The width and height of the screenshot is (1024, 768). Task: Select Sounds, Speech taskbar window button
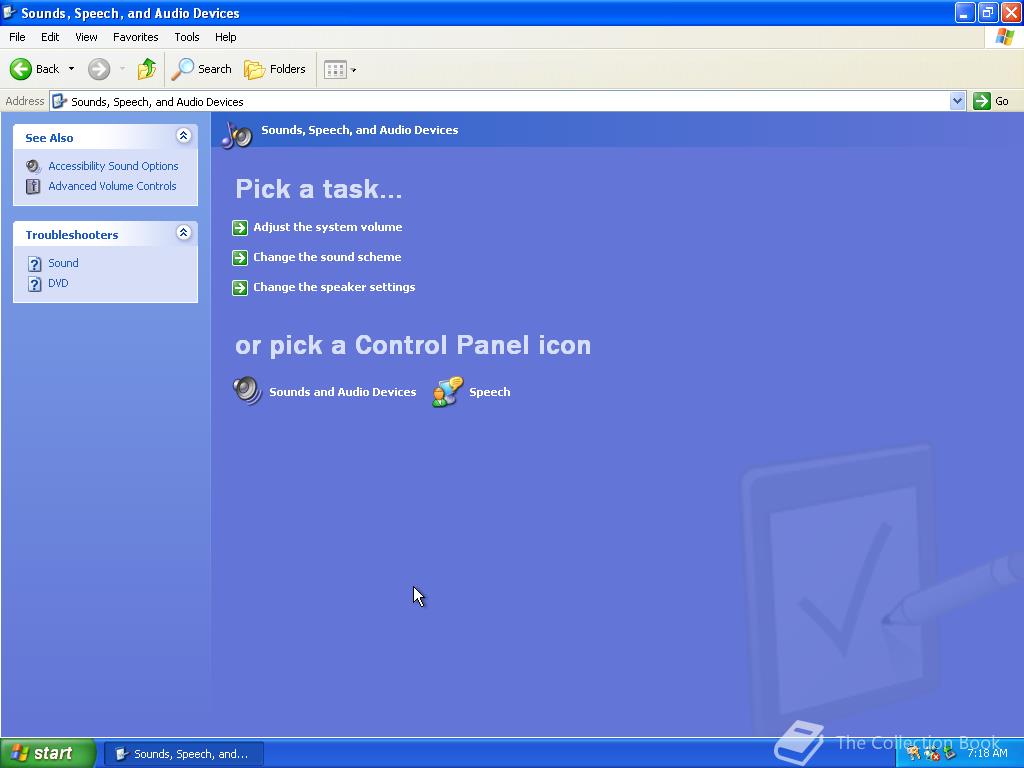(184, 754)
